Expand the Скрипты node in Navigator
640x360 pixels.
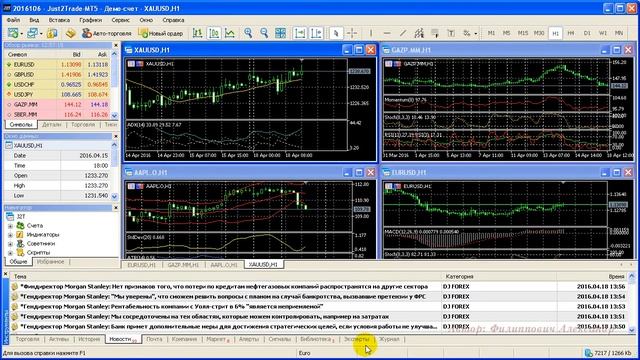coord(10,253)
